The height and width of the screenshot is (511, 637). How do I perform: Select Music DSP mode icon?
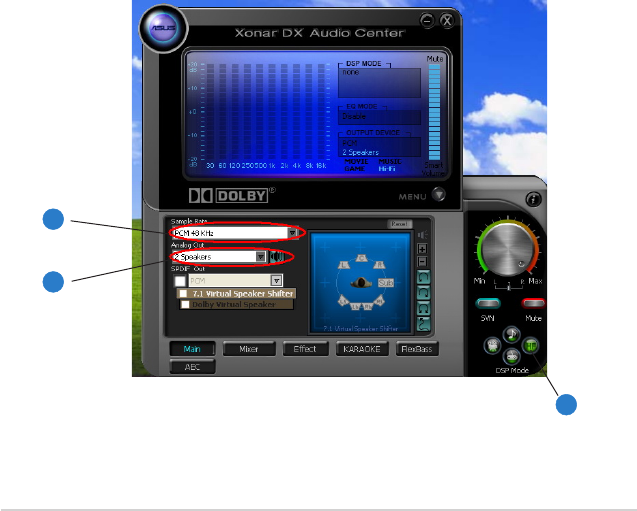pyautogui.click(x=511, y=334)
